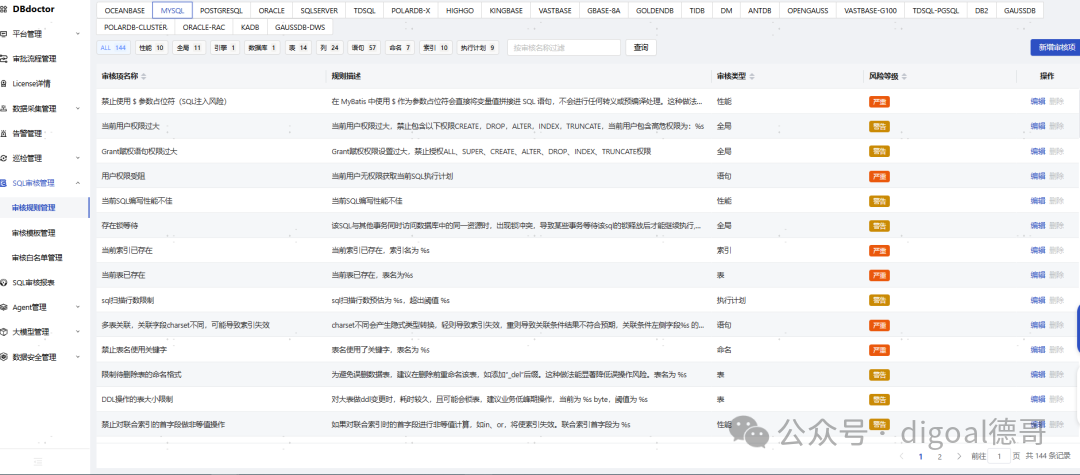Focus the audit item name filter field
This screenshot has width=1080, height=475.
click(x=563, y=48)
